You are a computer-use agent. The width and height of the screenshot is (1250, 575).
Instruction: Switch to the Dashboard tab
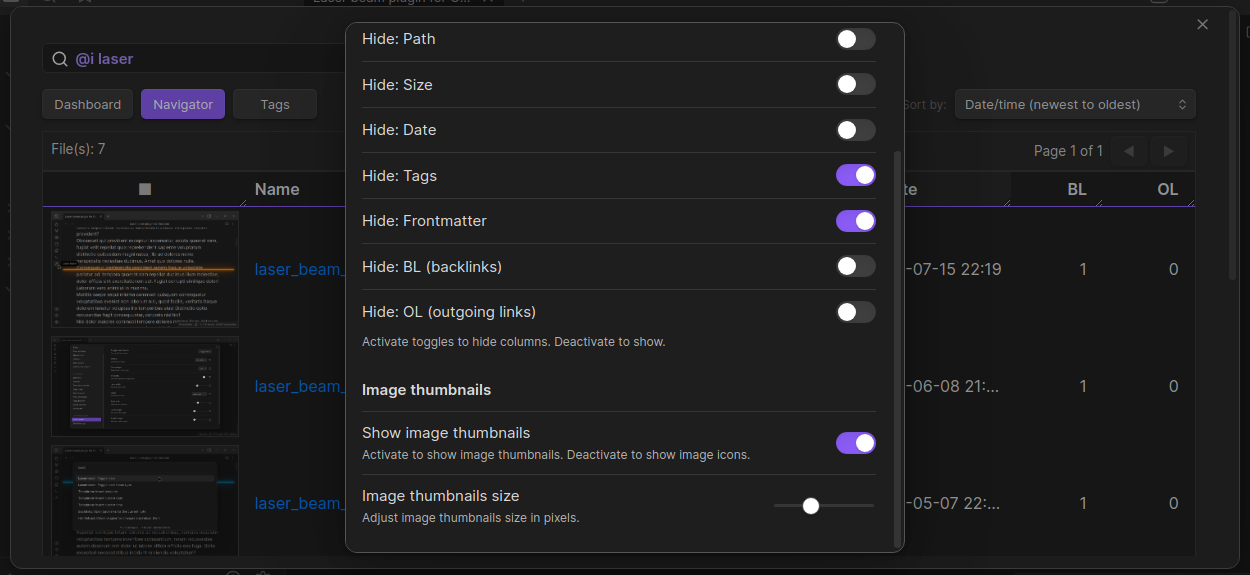coord(88,104)
